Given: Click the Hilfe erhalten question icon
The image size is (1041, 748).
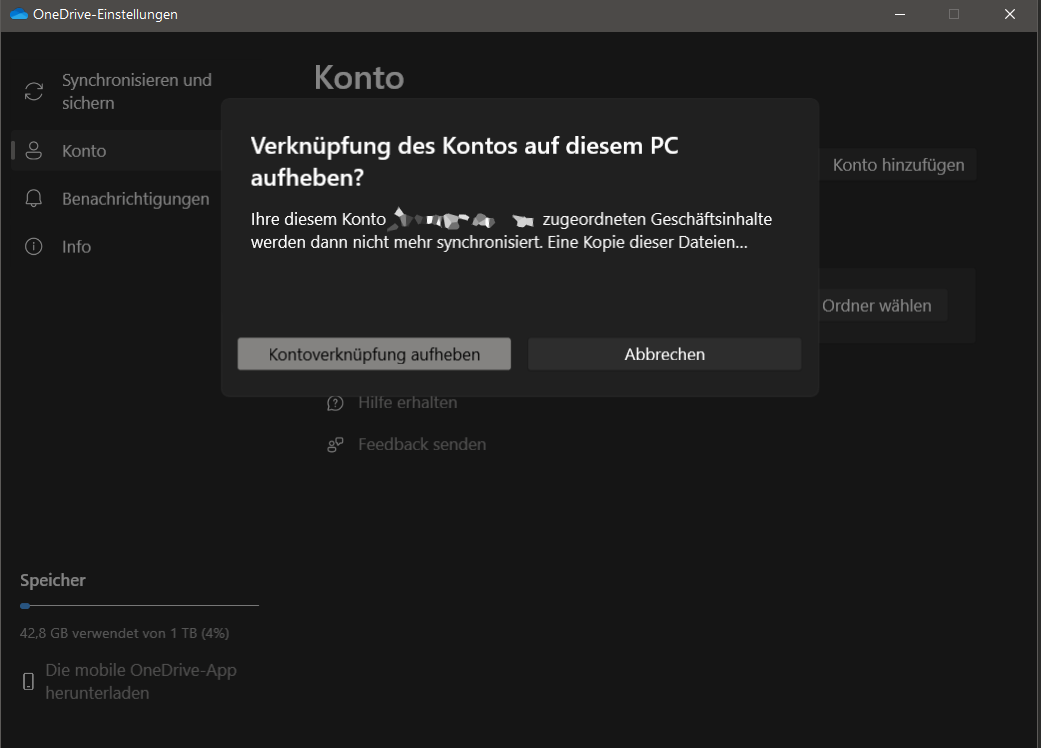Looking at the screenshot, I should click(x=335, y=403).
